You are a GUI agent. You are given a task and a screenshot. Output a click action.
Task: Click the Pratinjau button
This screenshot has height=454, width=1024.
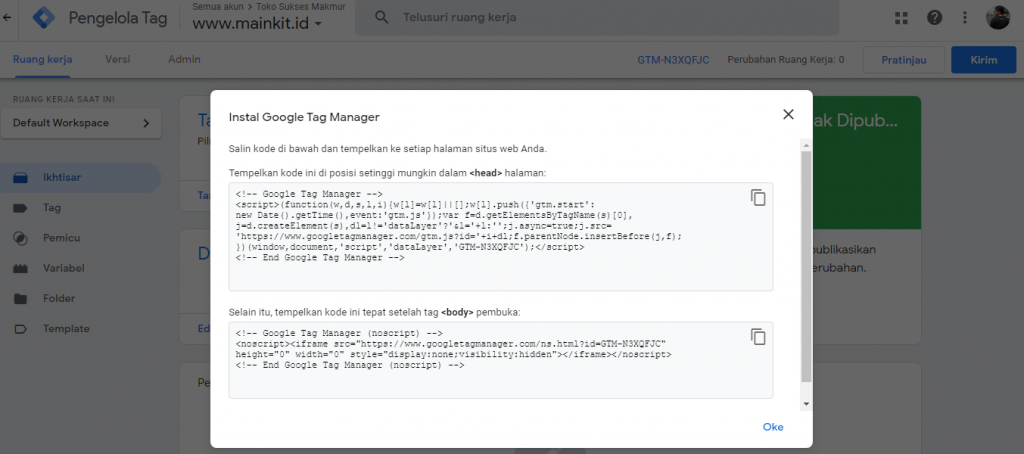click(904, 60)
